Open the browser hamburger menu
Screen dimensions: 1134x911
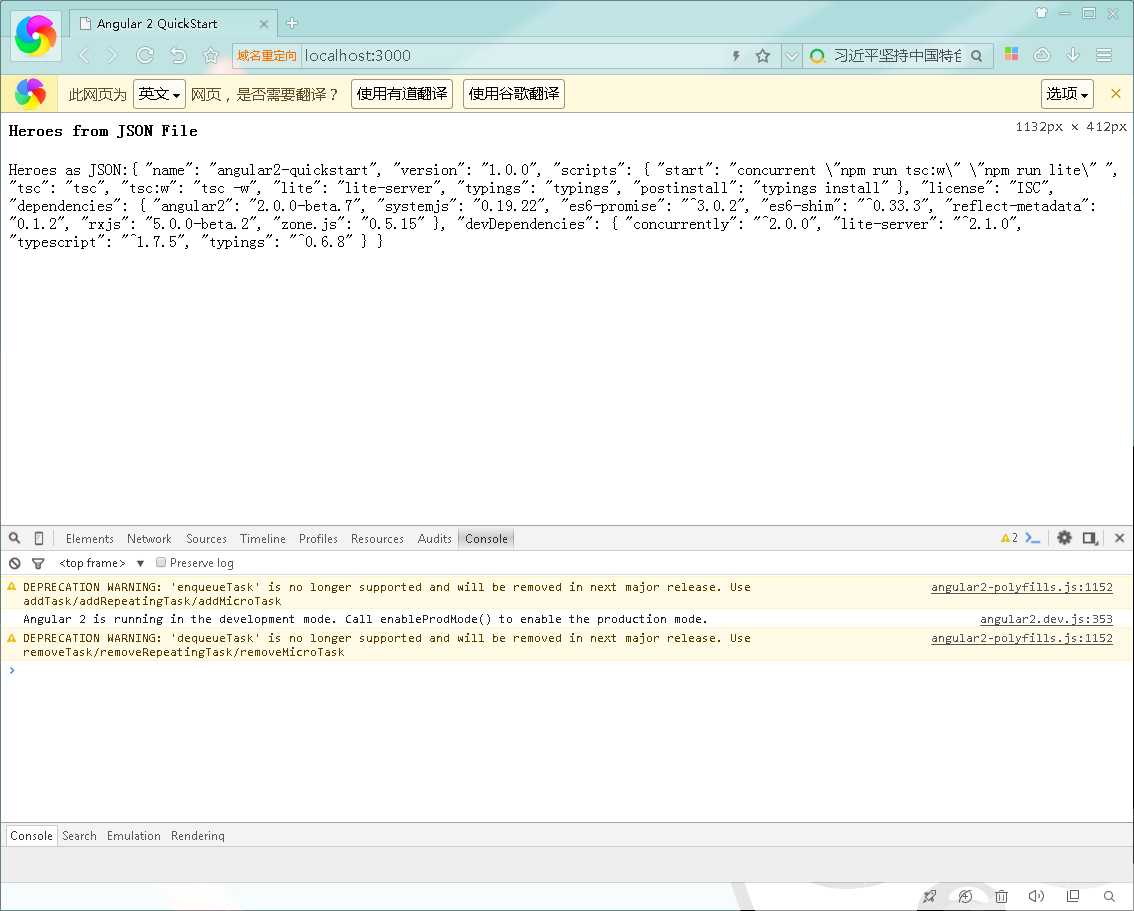coord(1104,55)
